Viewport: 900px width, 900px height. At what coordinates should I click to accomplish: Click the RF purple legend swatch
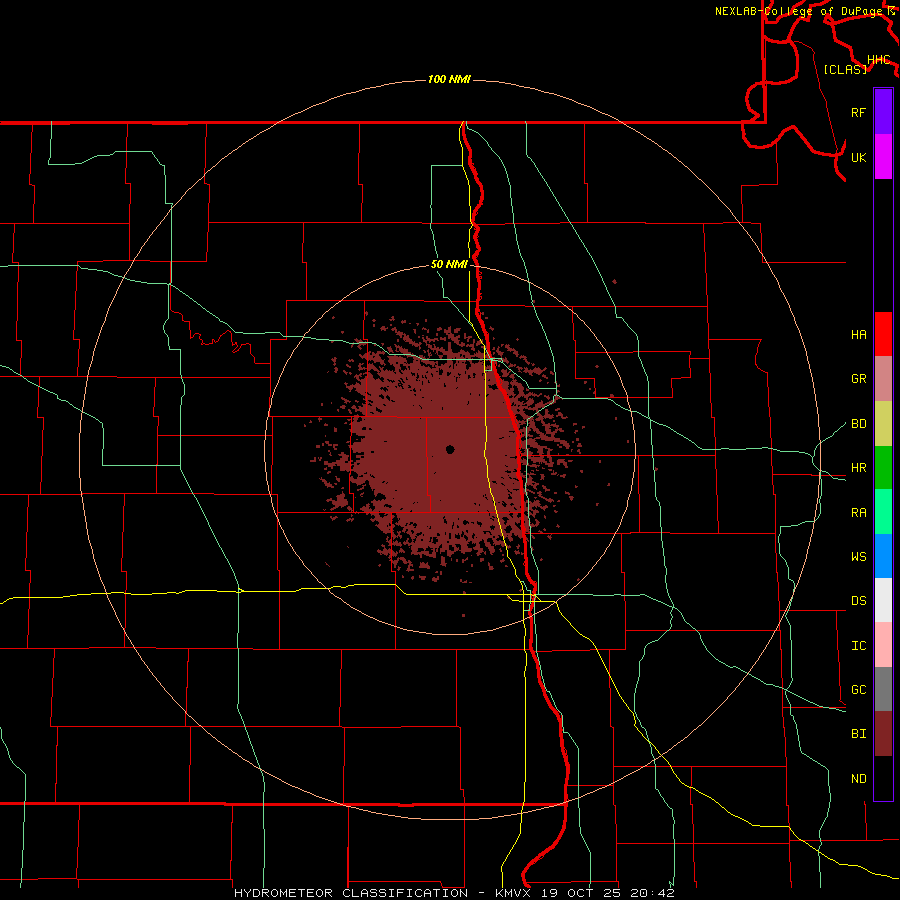tap(883, 112)
